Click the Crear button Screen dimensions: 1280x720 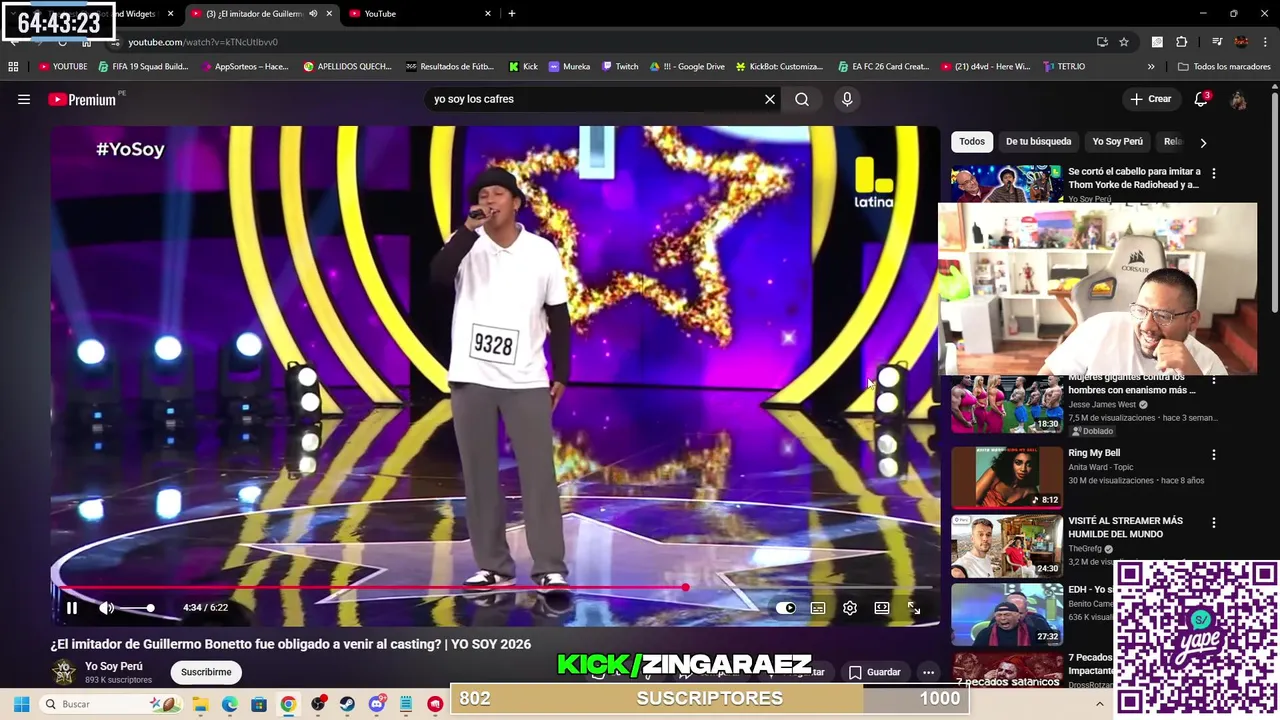[x=1150, y=99]
